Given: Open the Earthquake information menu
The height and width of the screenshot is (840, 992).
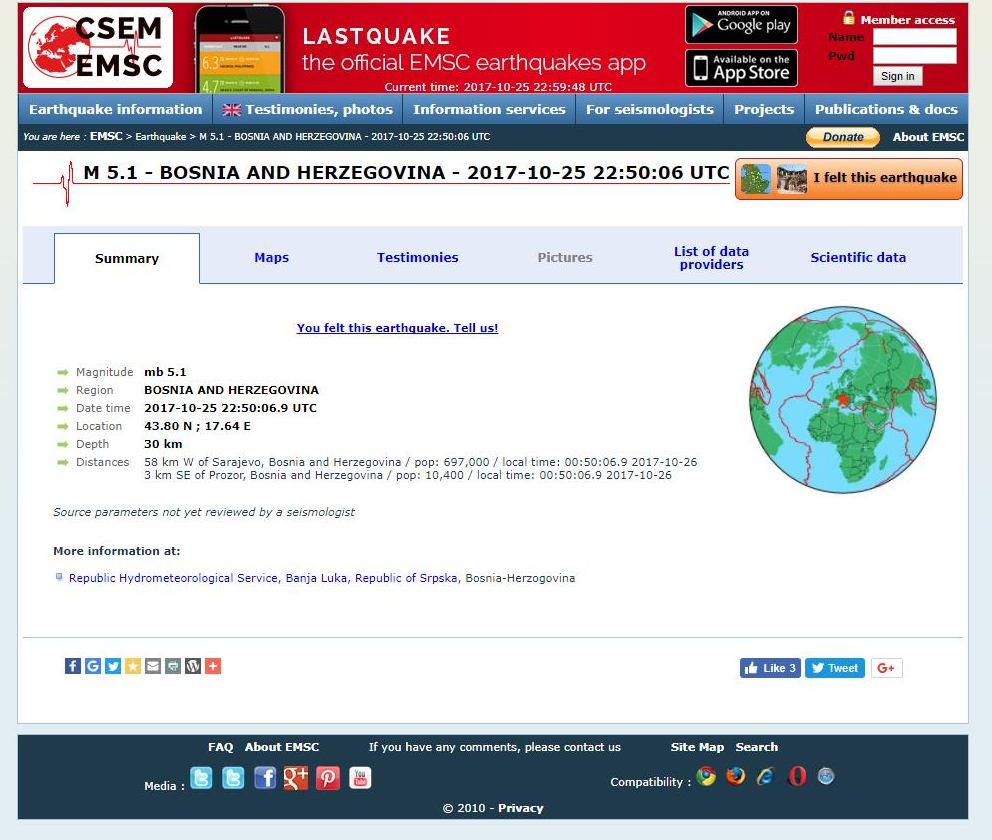Looking at the screenshot, I should (115, 110).
